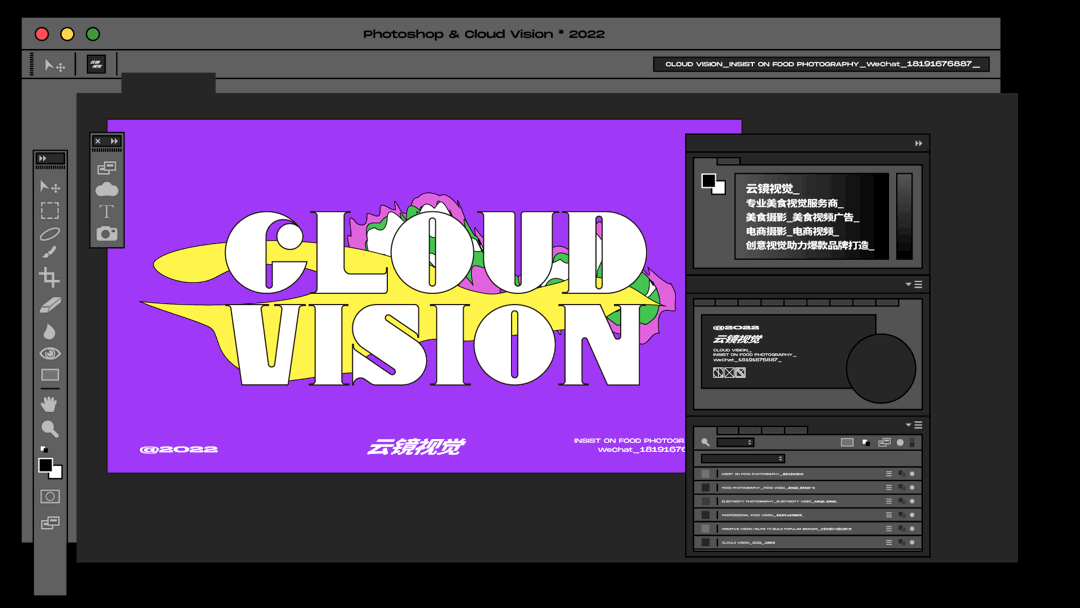Viewport: 1080px width, 608px height.
Task: Change screen mode at the toolbar bottom
Action: 50,523
